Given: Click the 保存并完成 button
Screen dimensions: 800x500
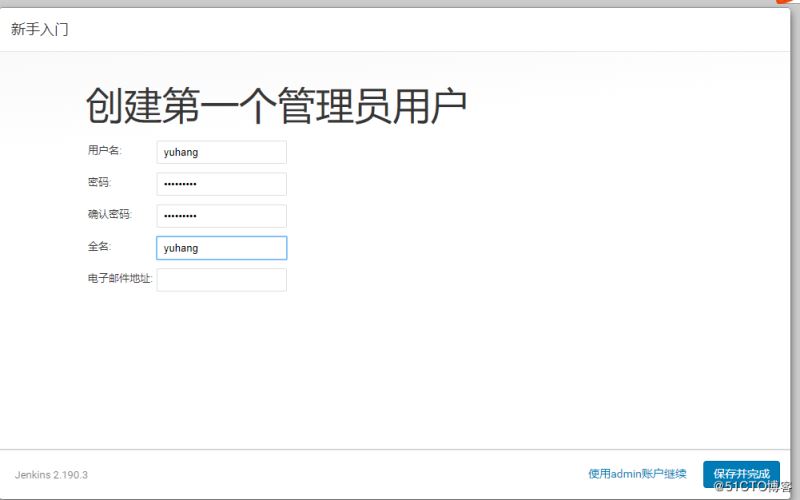Looking at the screenshot, I should pos(741,474).
